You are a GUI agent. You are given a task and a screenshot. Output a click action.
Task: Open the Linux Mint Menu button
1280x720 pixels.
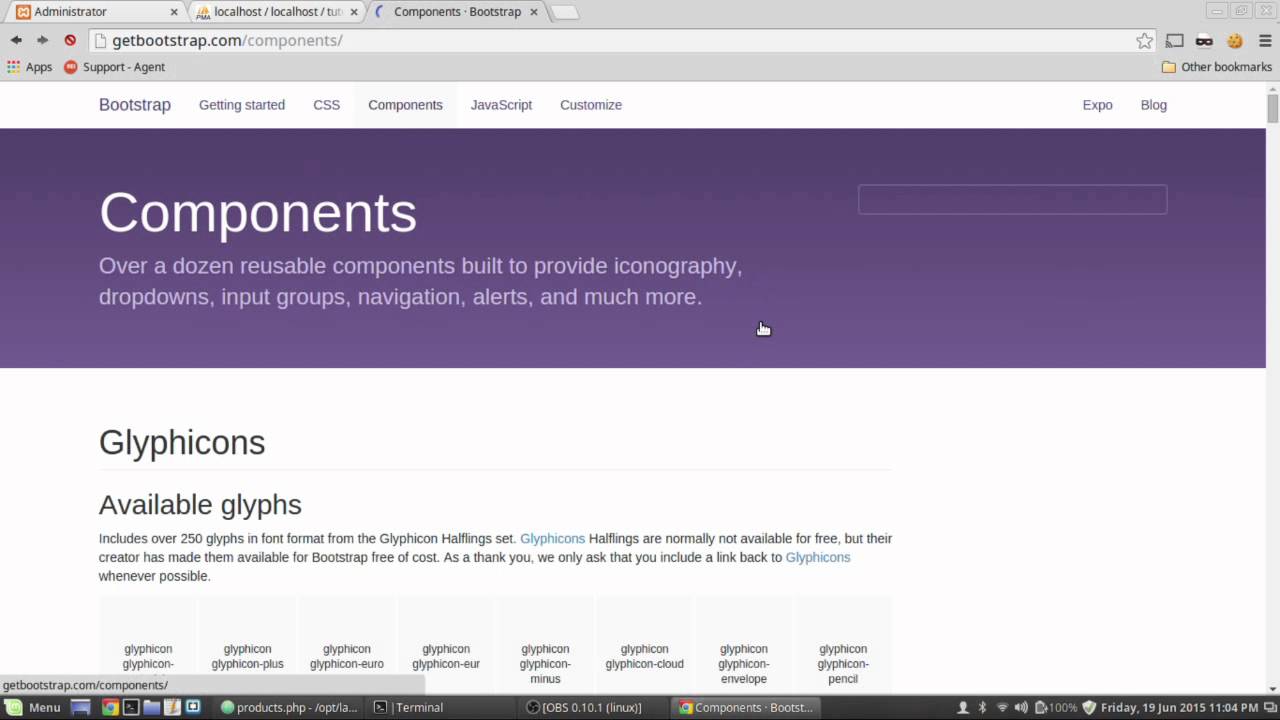point(33,707)
